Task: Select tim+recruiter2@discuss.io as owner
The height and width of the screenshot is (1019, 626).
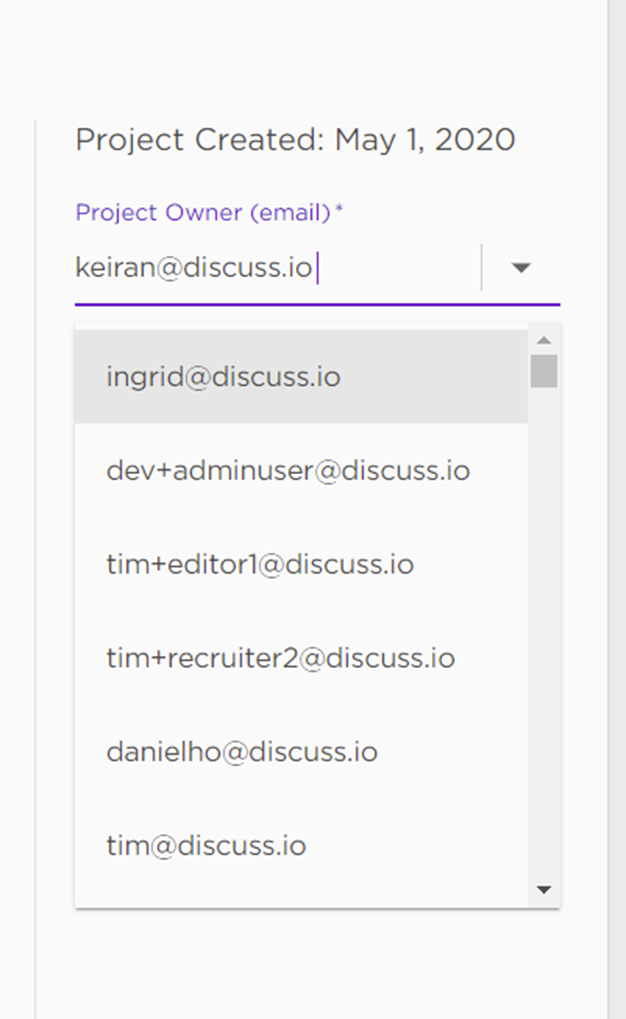Action: (301, 658)
